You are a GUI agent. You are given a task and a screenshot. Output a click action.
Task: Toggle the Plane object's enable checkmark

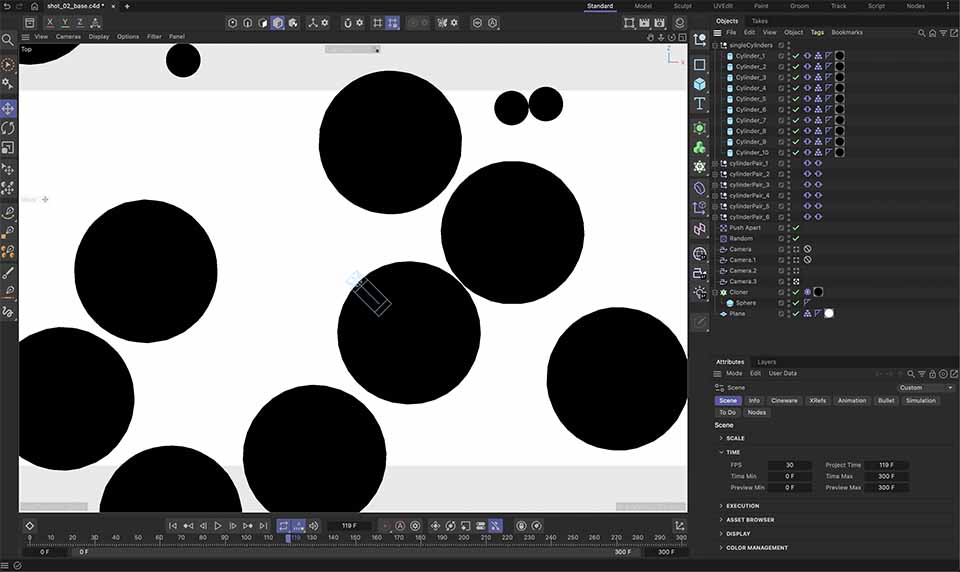796,314
